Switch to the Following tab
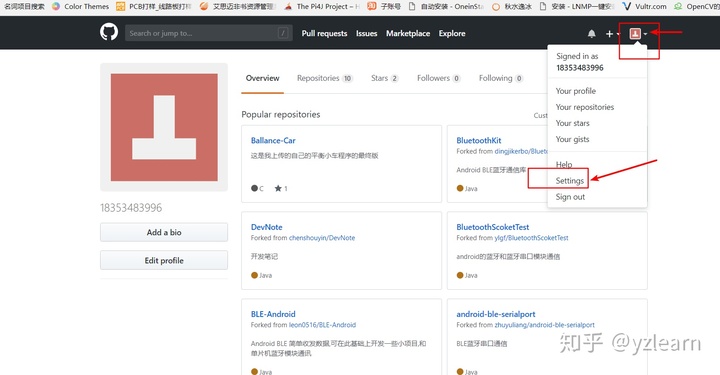Image resolution: width=720 pixels, height=375 pixels. 501,78
